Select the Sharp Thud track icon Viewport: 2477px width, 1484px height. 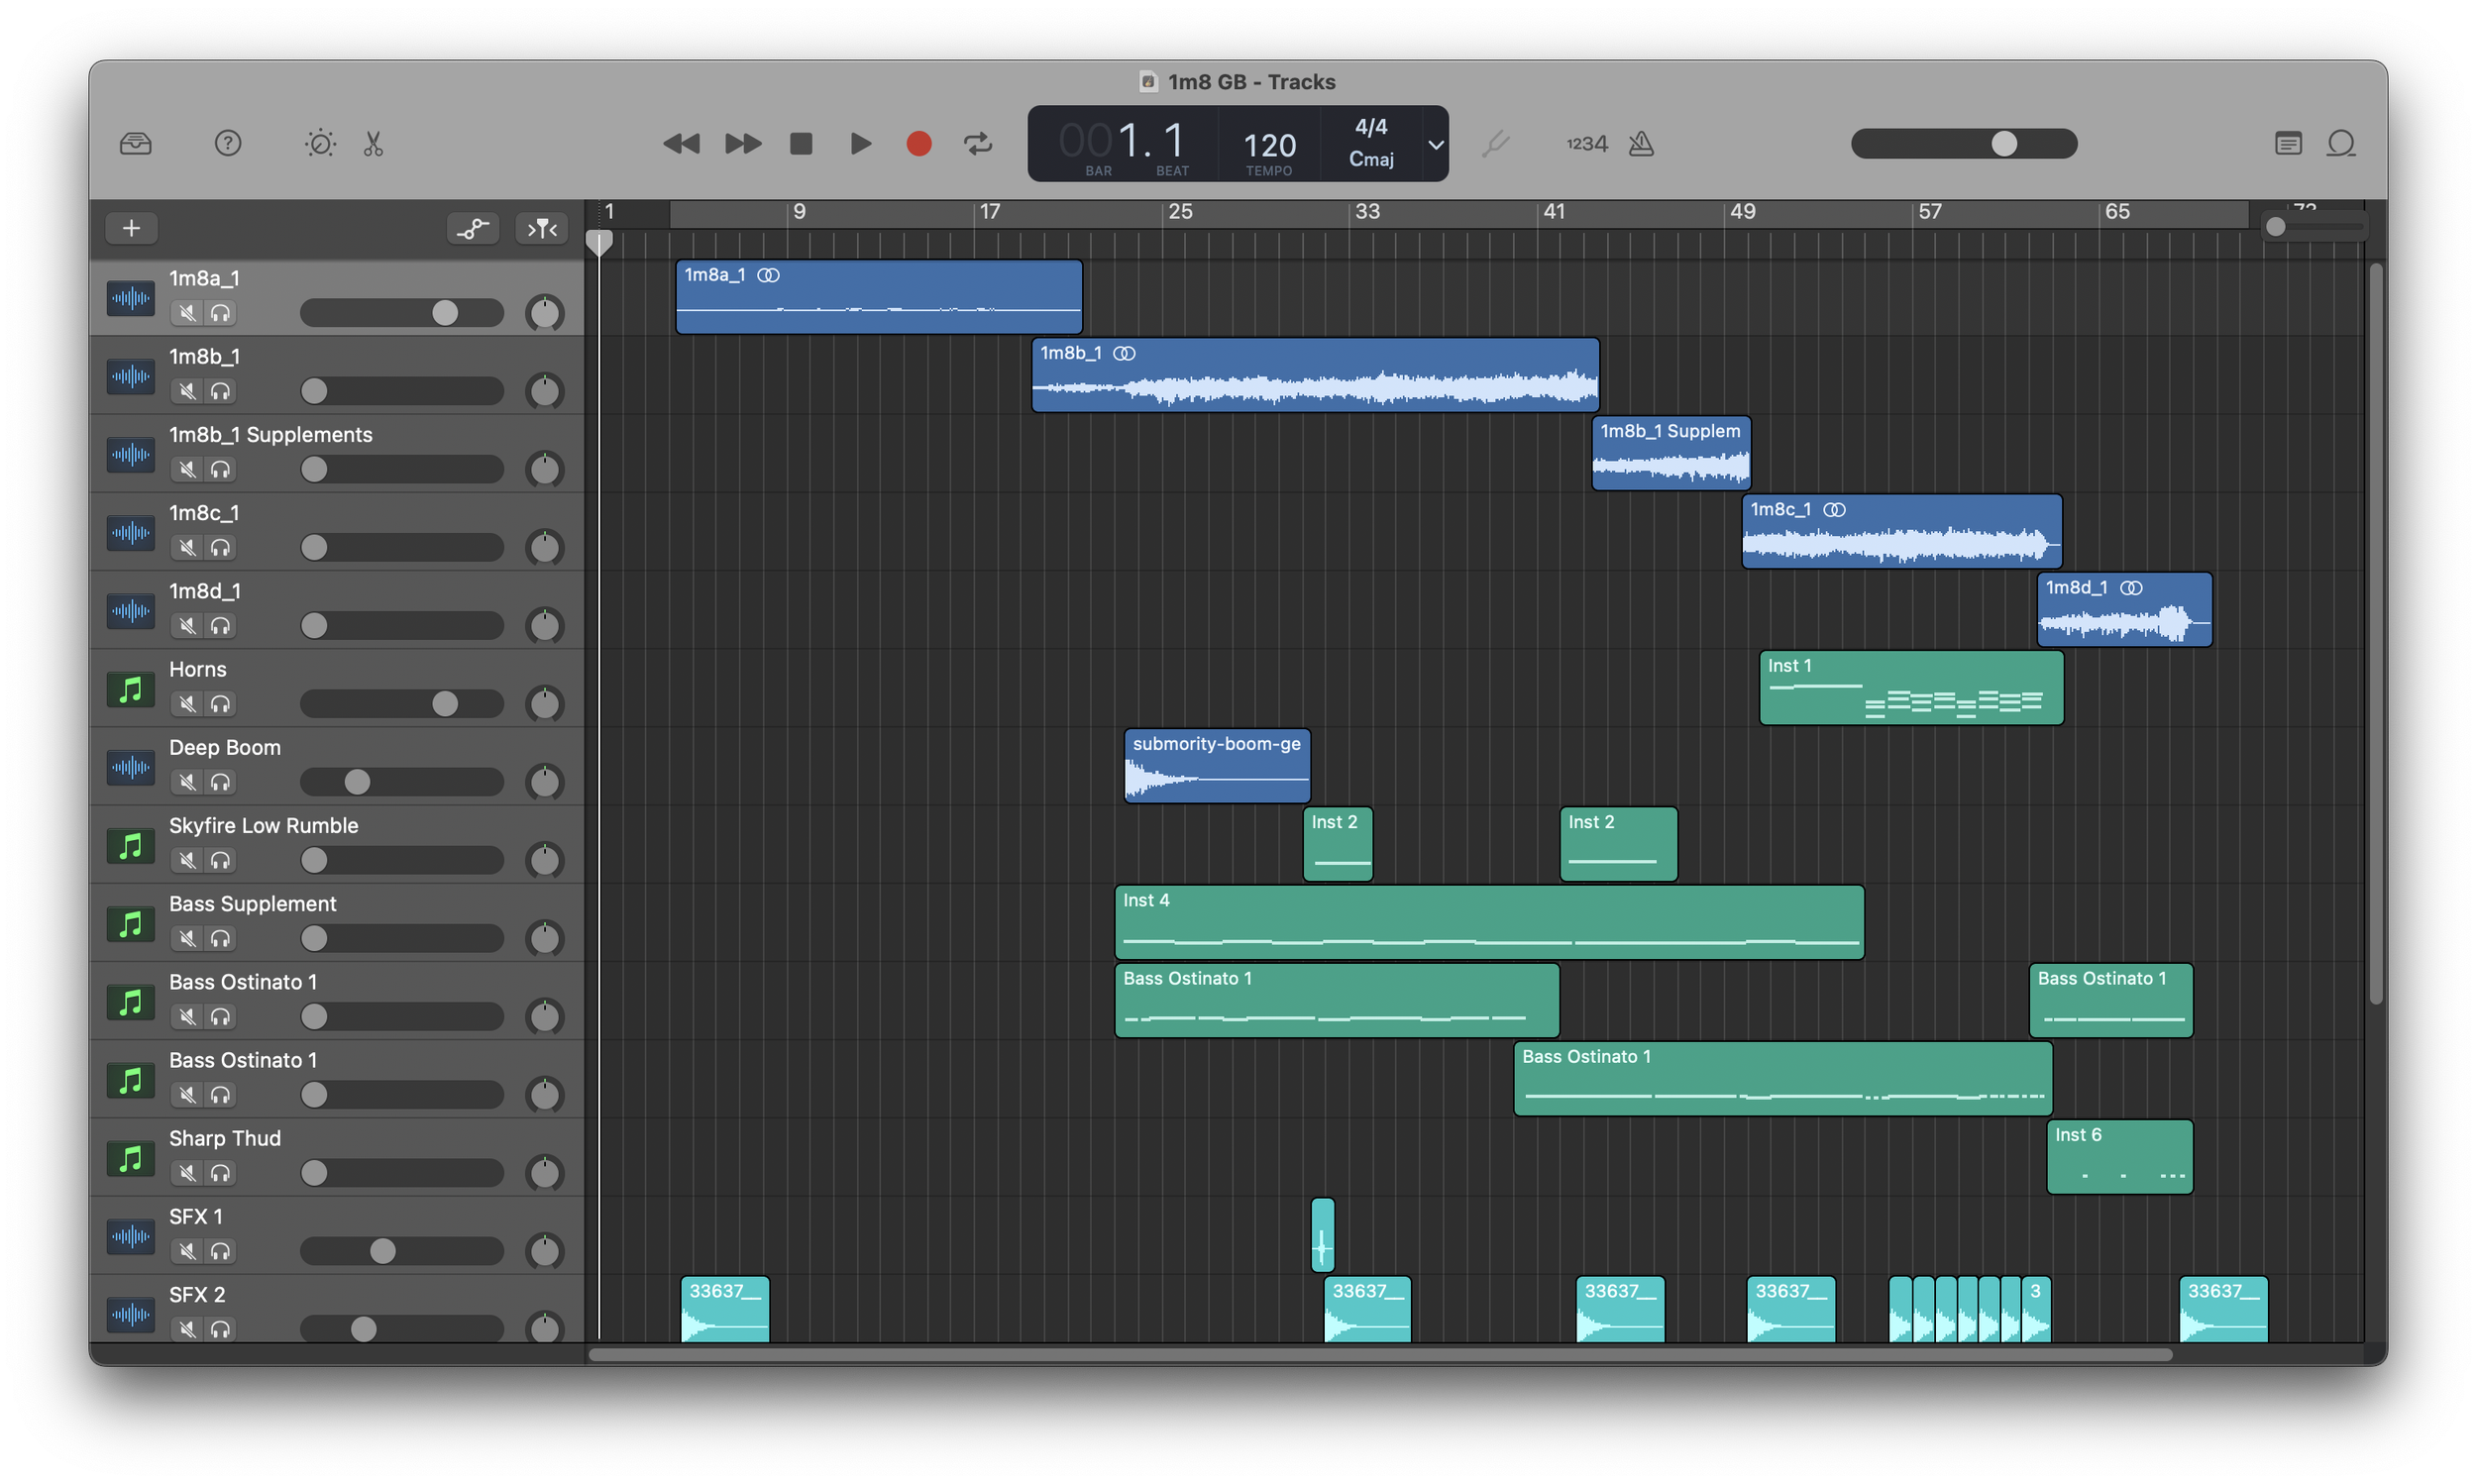coord(131,1158)
